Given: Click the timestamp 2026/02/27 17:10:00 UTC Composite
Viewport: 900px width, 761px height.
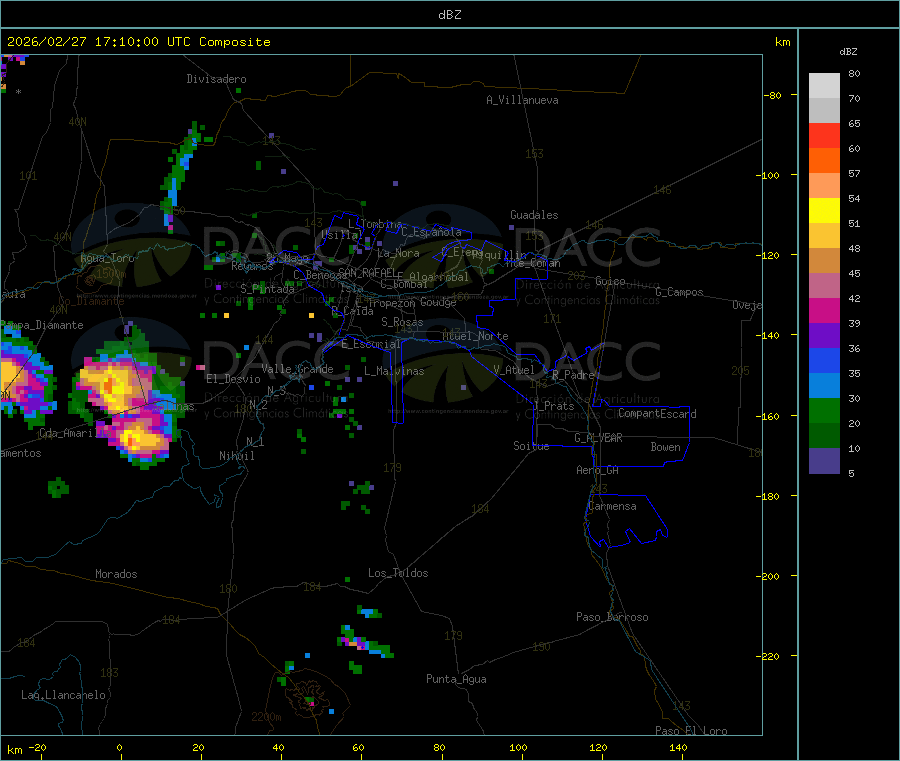Looking at the screenshot, I should [138, 42].
